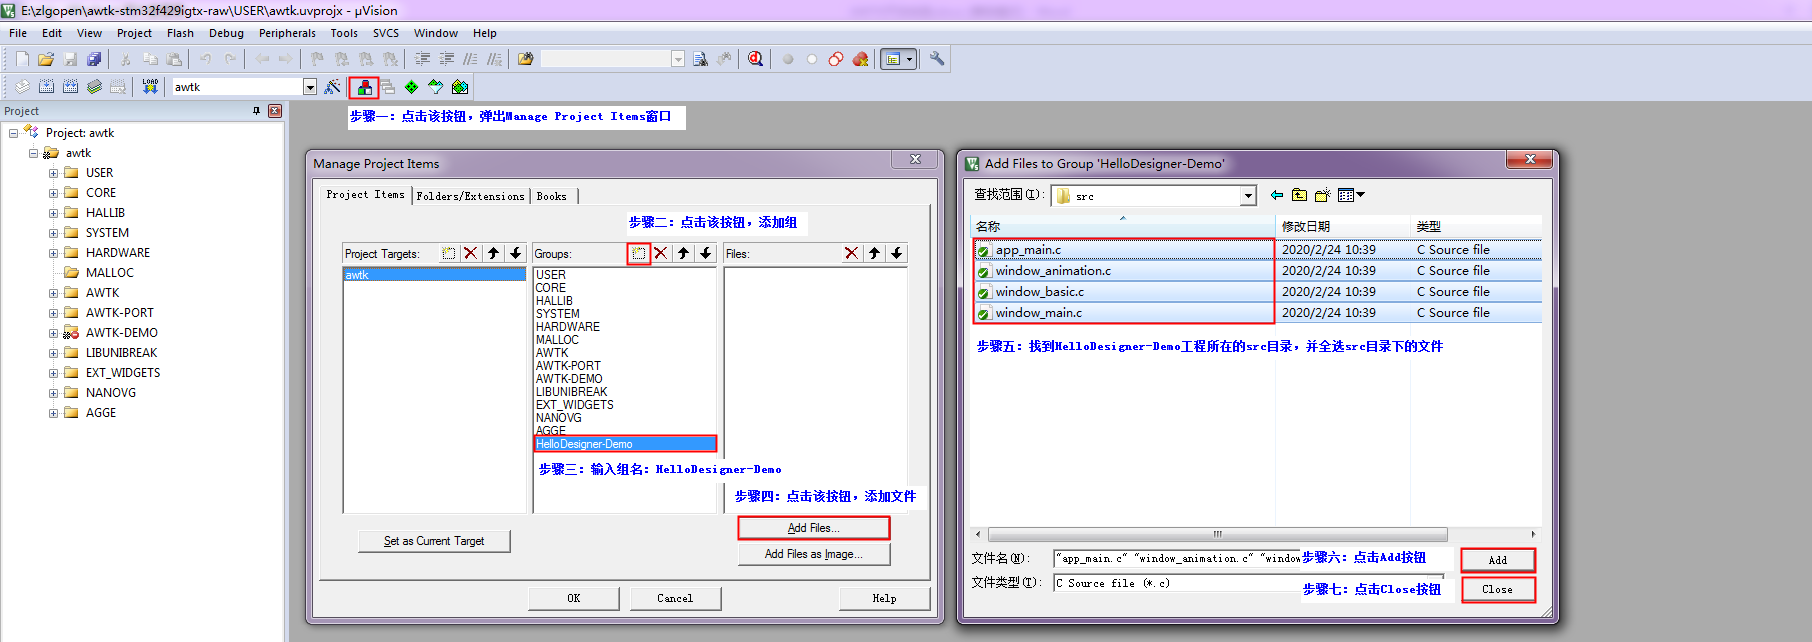Click the Rebuild all target files icon

[70, 87]
